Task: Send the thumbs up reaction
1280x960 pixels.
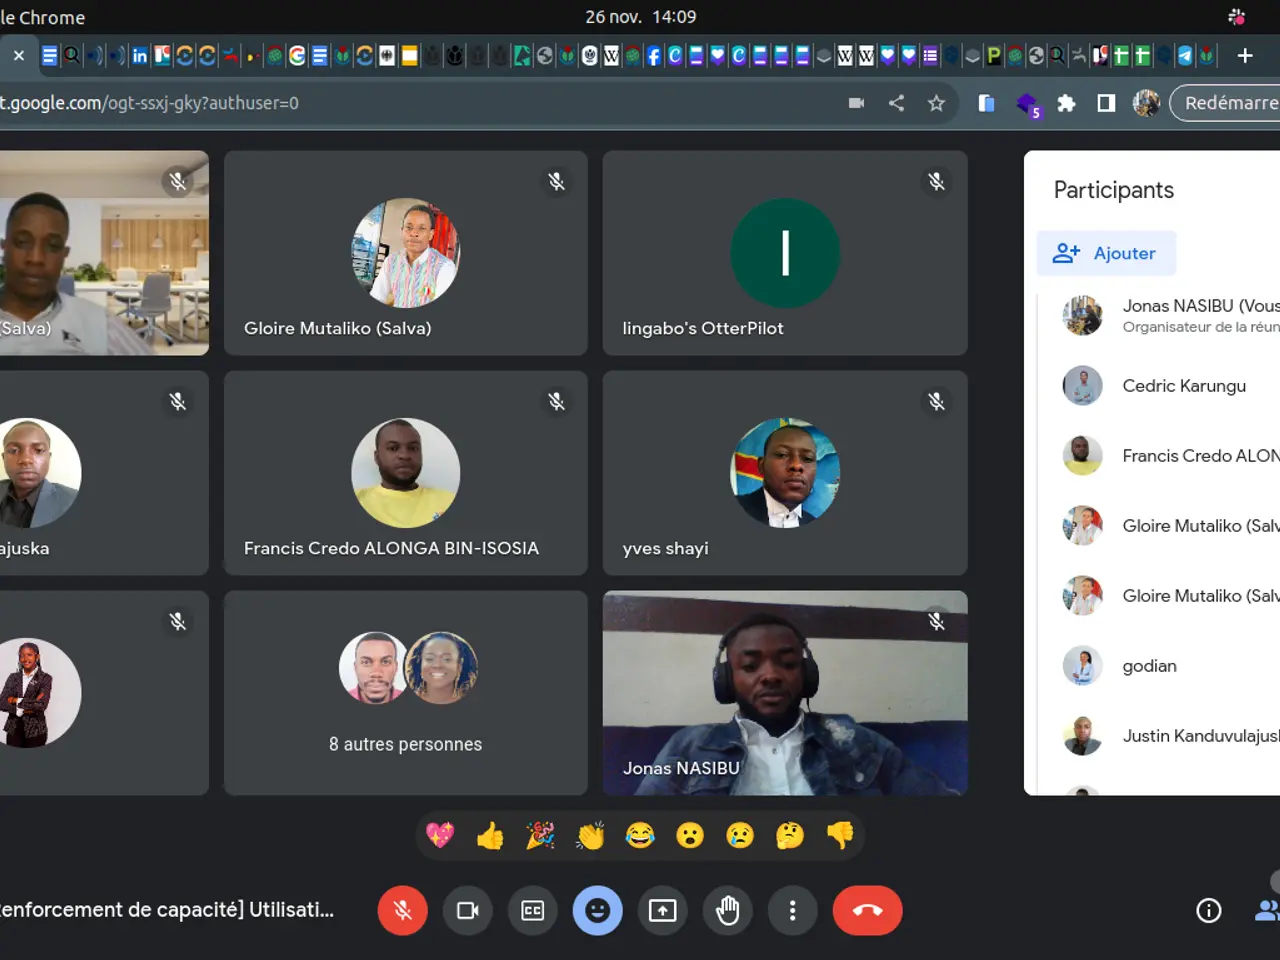Action: coord(490,835)
